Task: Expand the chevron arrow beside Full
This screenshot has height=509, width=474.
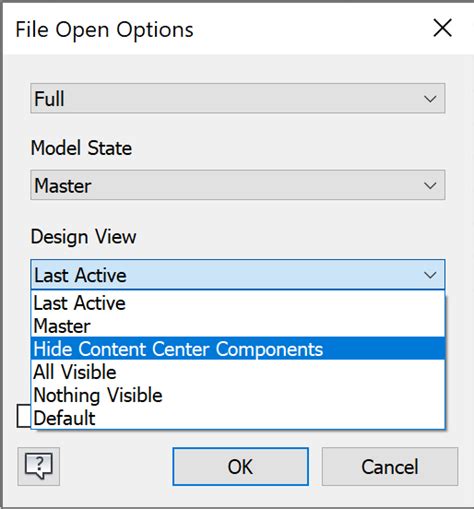Action: tap(430, 99)
